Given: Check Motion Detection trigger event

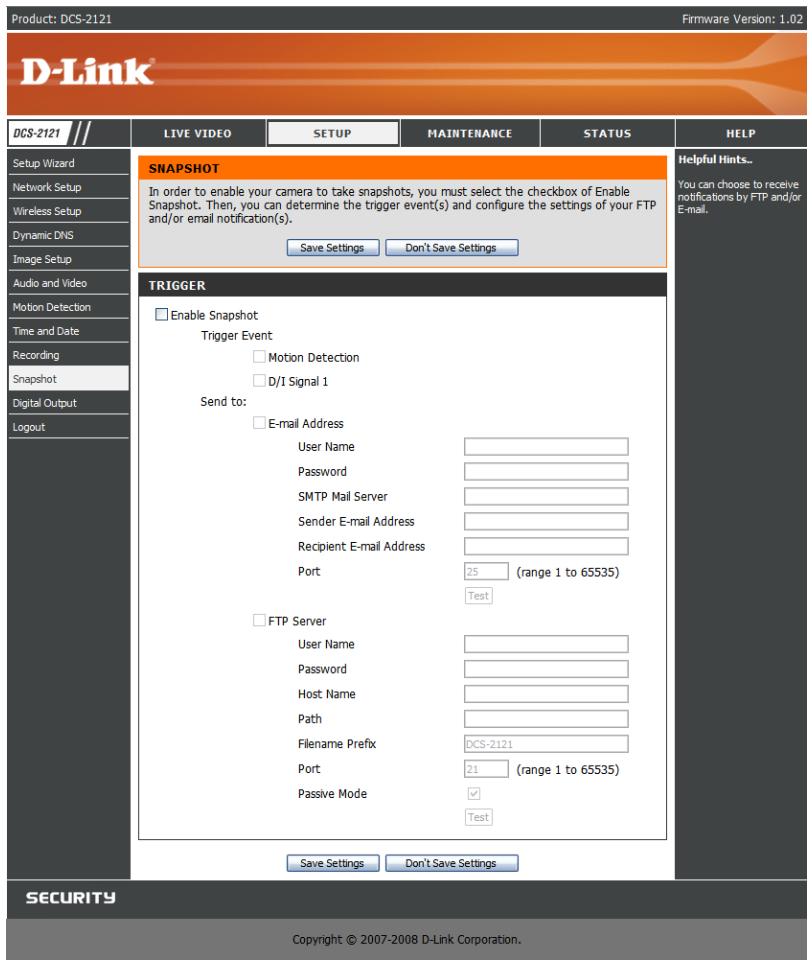Looking at the screenshot, I should (259, 356).
